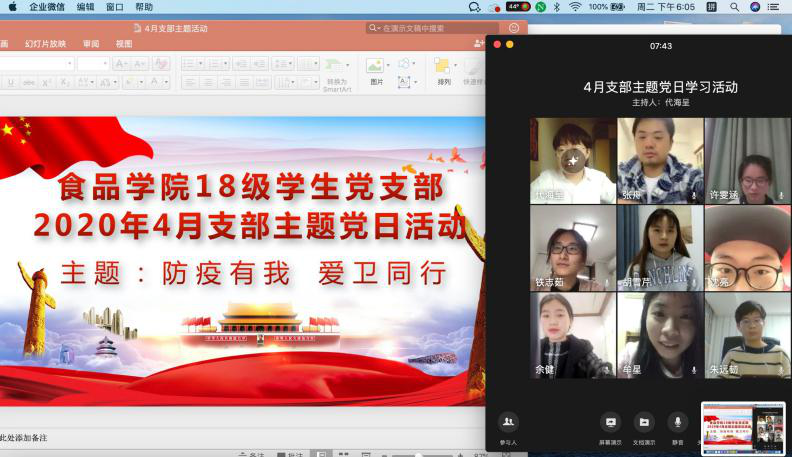Viewport: 792px width, 457px height.
Task: Open the 参与人 participants panel
Action: tap(508, 424)
